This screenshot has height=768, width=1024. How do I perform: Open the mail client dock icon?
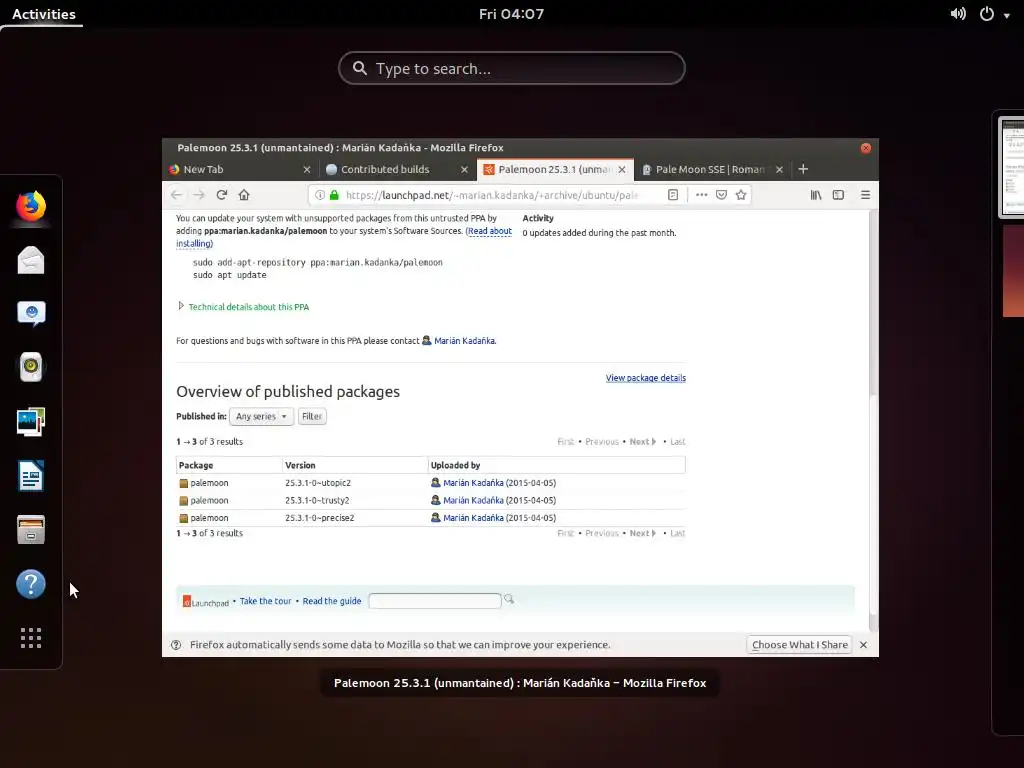(x=31, y=260)
